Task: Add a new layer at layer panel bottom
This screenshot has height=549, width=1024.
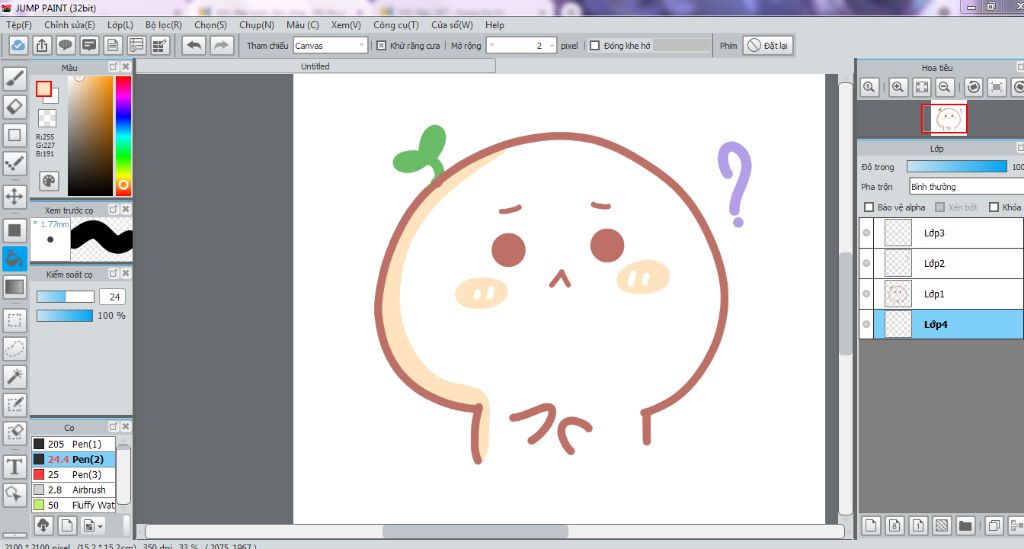Action: point(872,525)
